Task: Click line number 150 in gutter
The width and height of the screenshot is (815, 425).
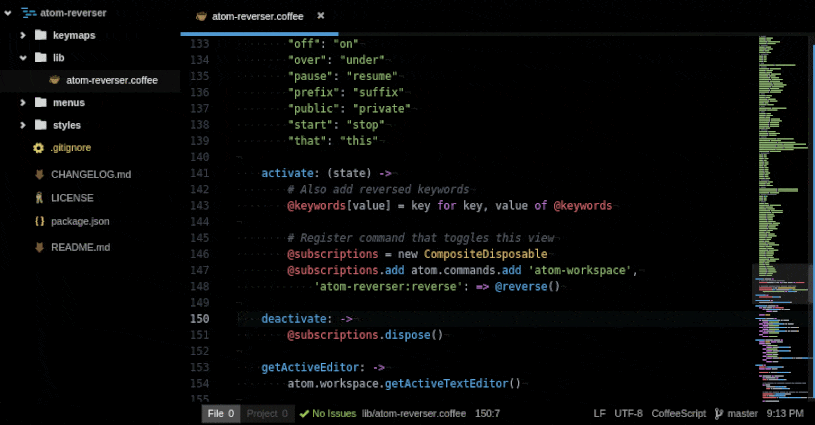Action: (x=200, y=318)
